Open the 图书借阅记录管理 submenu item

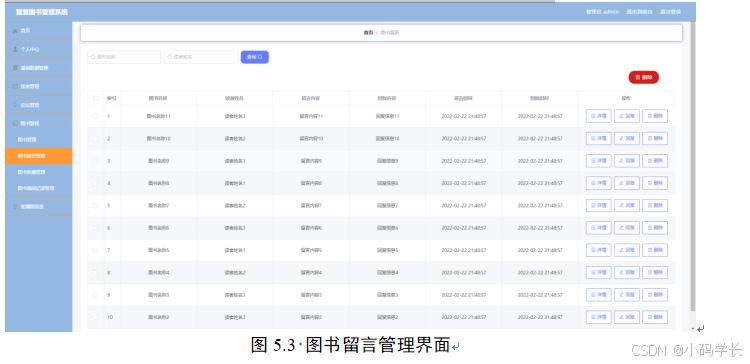pos(39,188)
